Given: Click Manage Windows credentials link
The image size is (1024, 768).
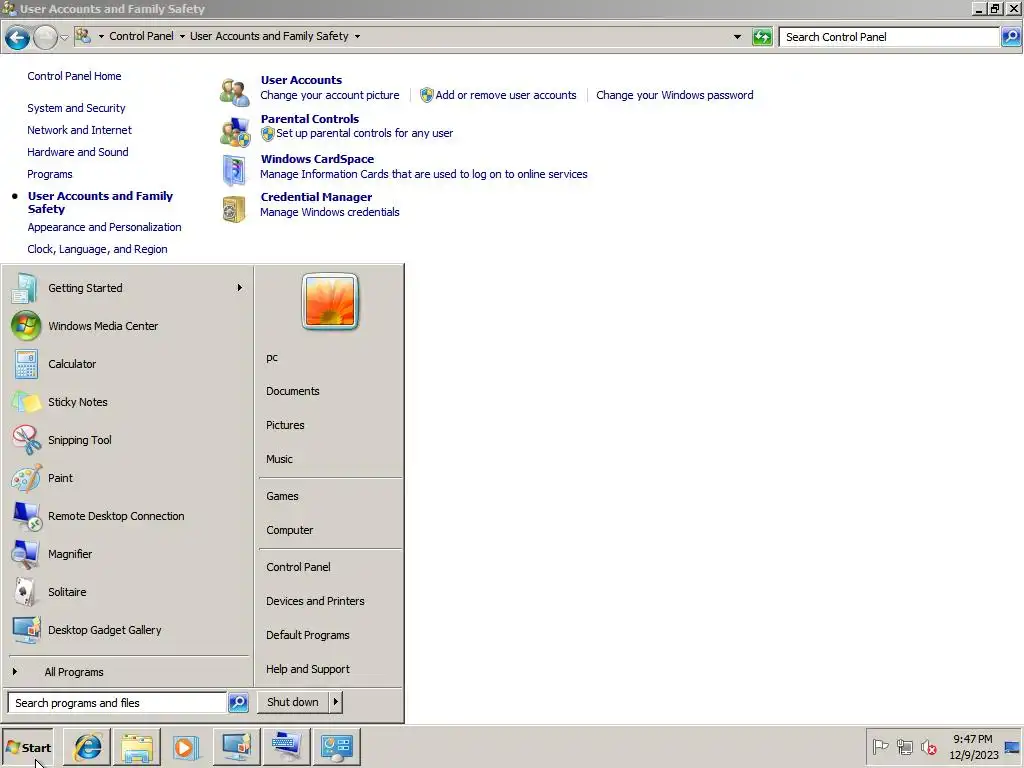Looking at the screenshot, I should click(330, 212).
